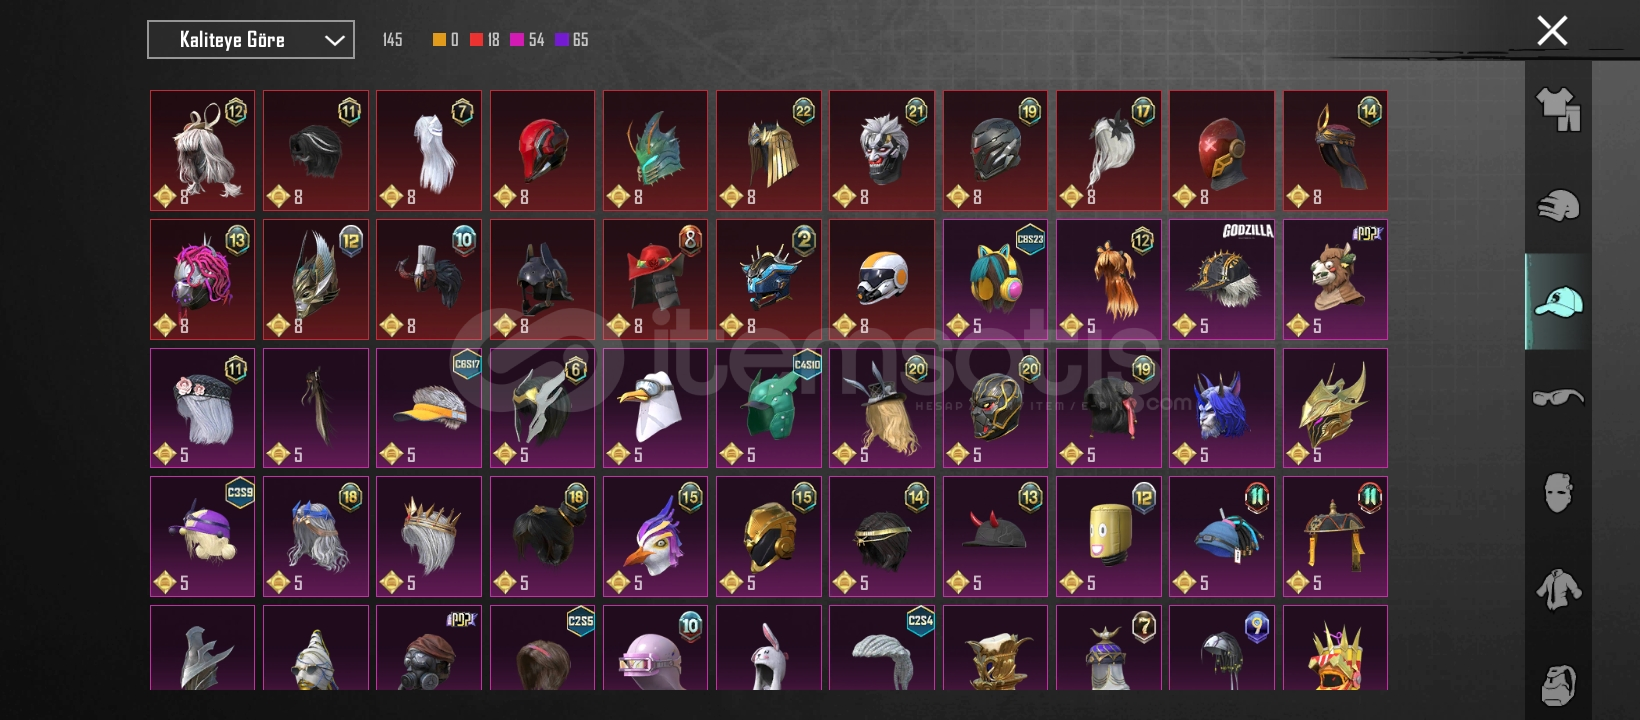Select the white astronaut helmet item
The image size is (1640, 720).
coord(882,280)
